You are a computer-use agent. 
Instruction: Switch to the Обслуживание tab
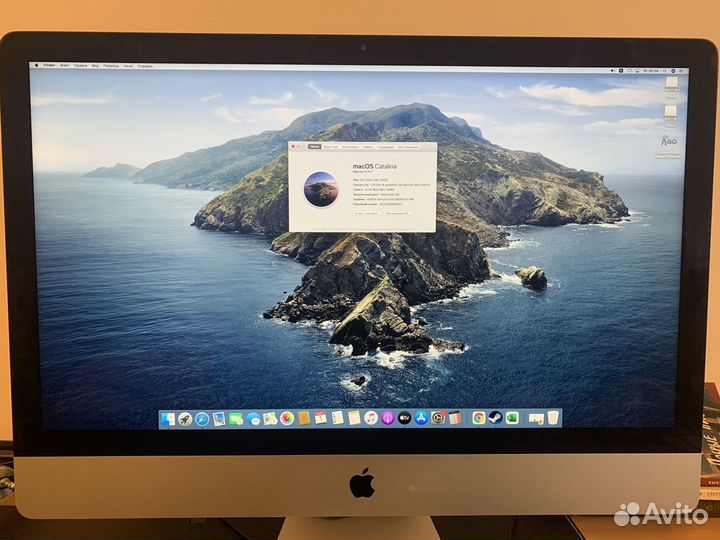click(408, 147)
